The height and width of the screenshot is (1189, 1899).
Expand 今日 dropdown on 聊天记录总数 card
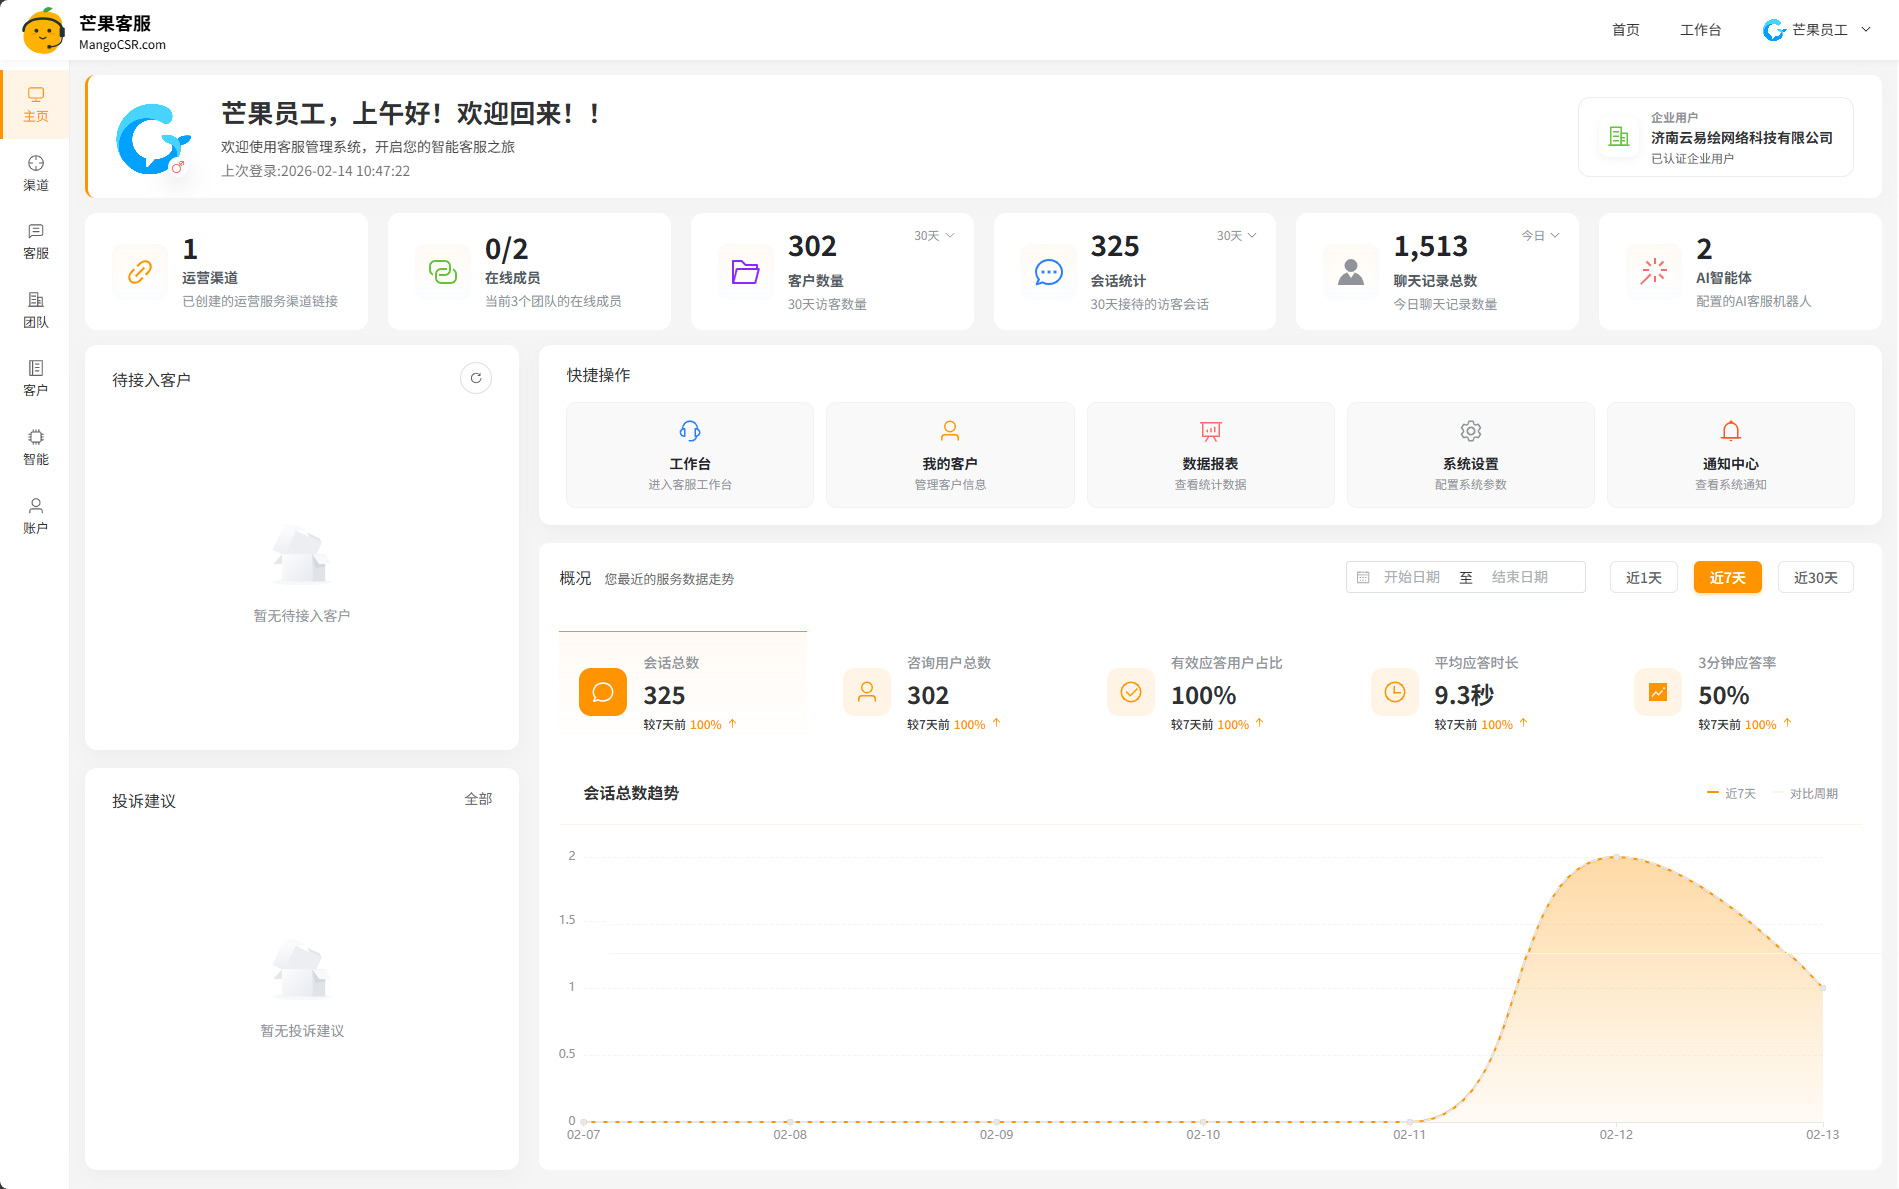click(x=1540, y=236)
